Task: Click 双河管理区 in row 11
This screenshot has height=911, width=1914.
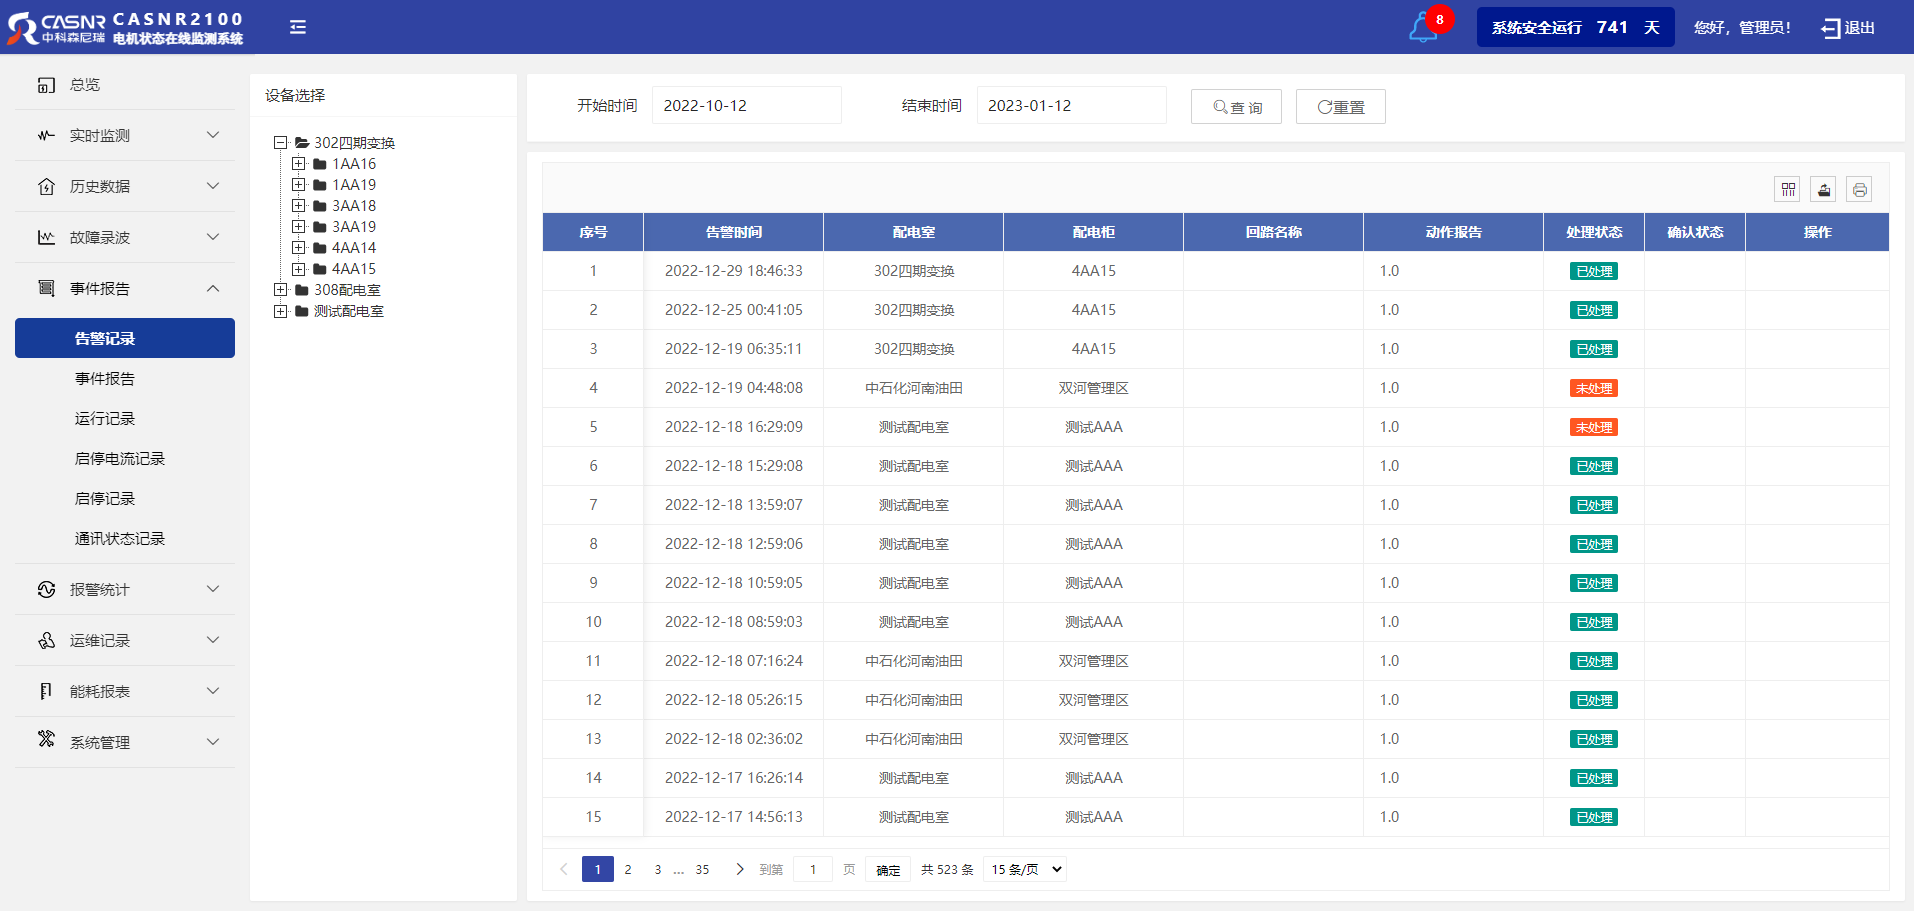Action: coord(1094,661)
